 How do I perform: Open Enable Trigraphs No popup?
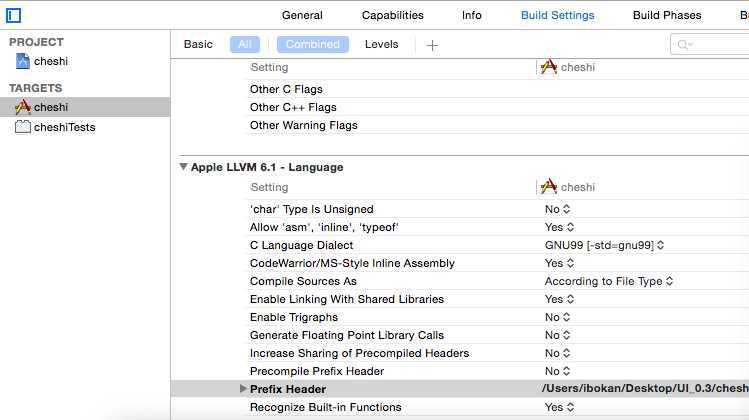(557, 317)
